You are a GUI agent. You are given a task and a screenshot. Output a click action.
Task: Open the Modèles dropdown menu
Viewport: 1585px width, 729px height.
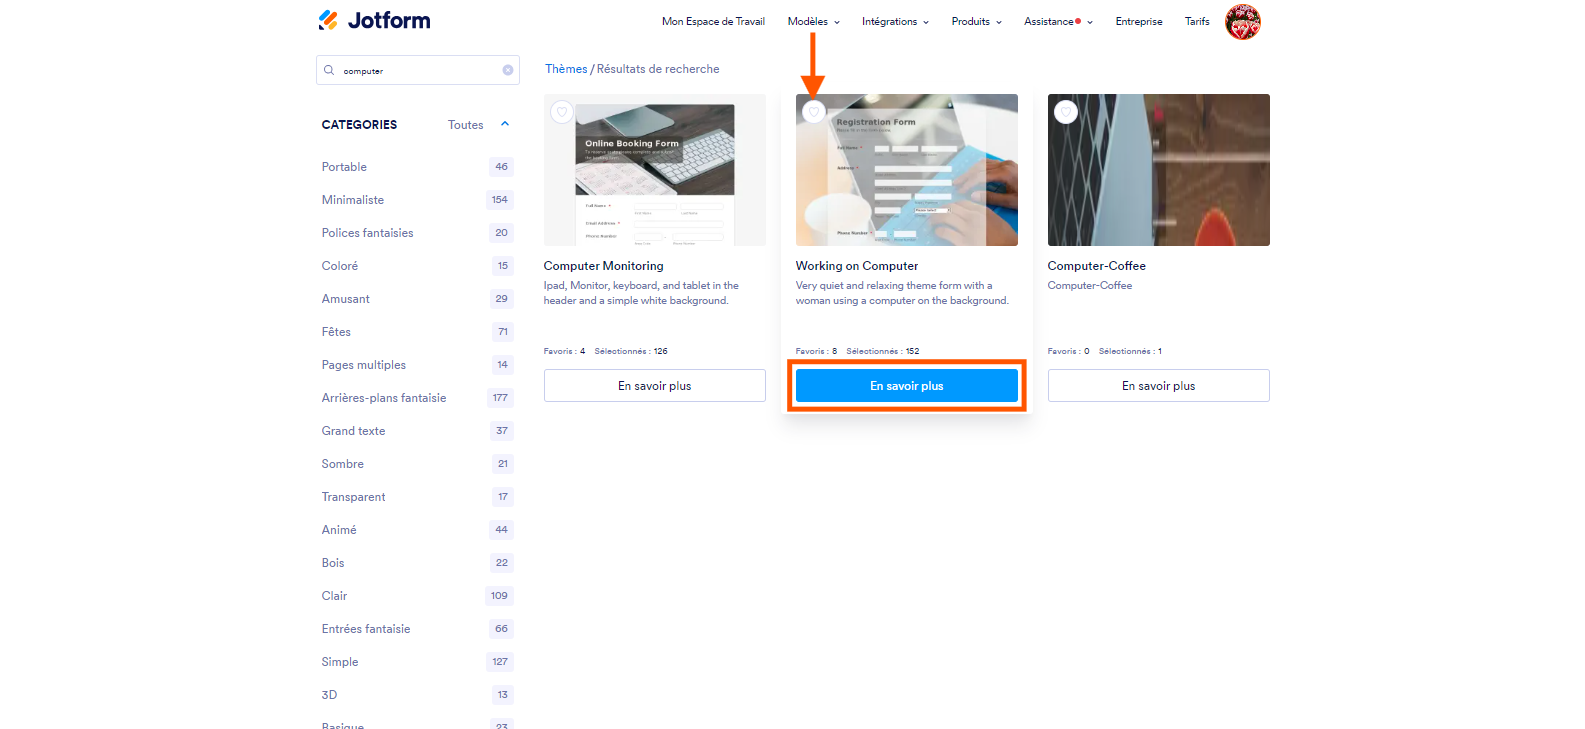point(814,21)
